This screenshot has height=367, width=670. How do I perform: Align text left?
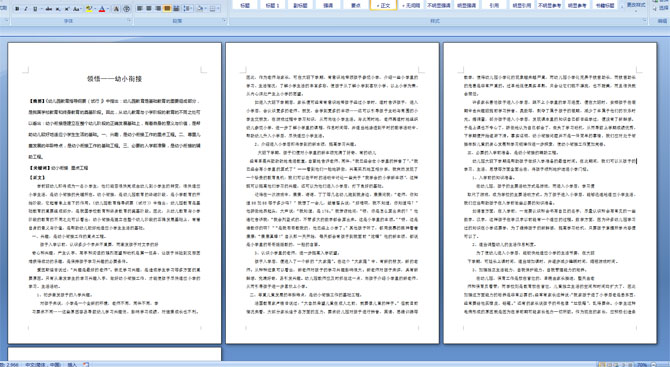point(139,9)
